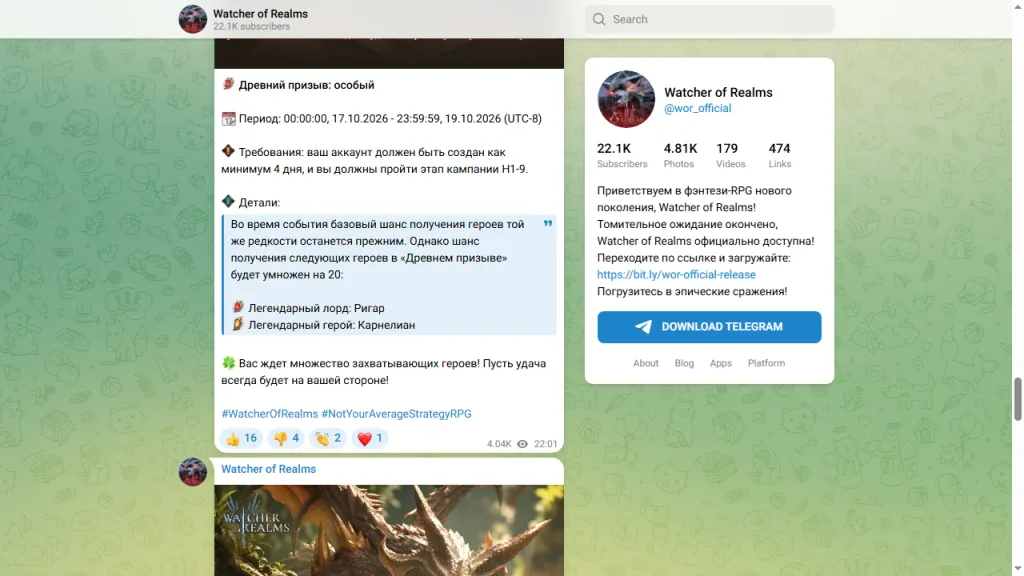The image size is (1024, 576).
Task: Open the large channel avatar in info card
Action: (x=626, y=99)
